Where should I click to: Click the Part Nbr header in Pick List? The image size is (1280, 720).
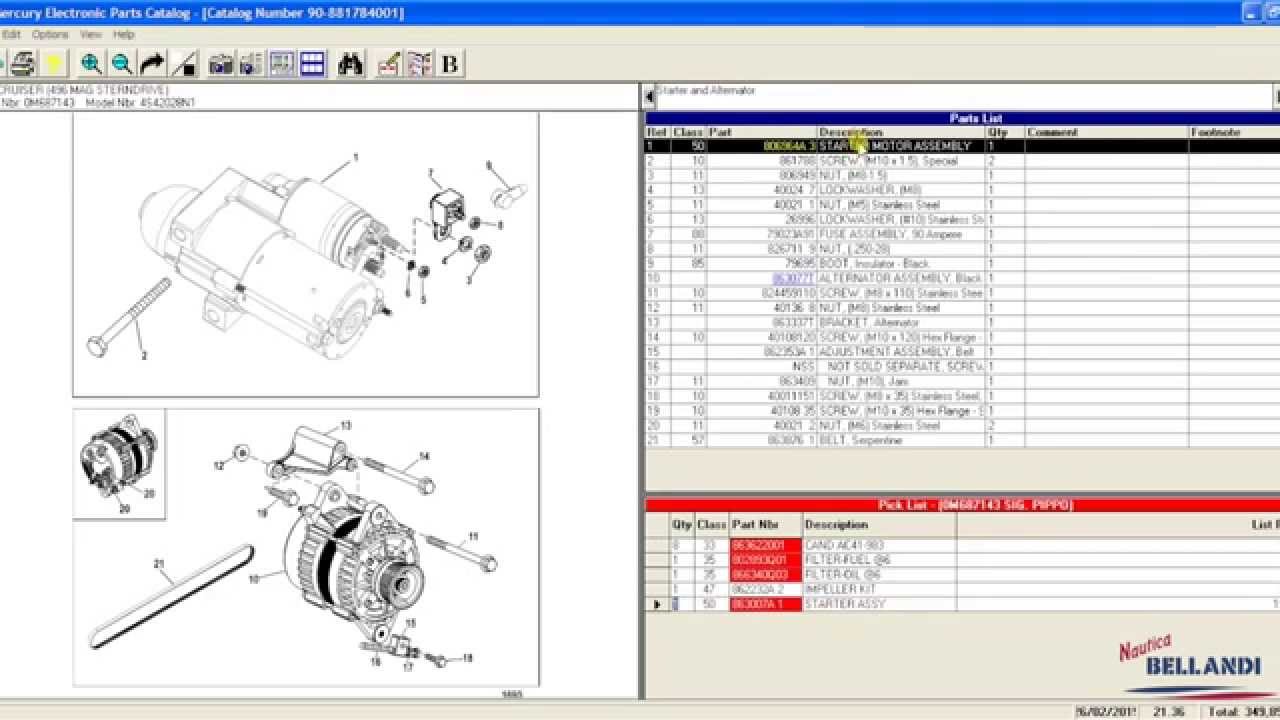click(765, 524)
